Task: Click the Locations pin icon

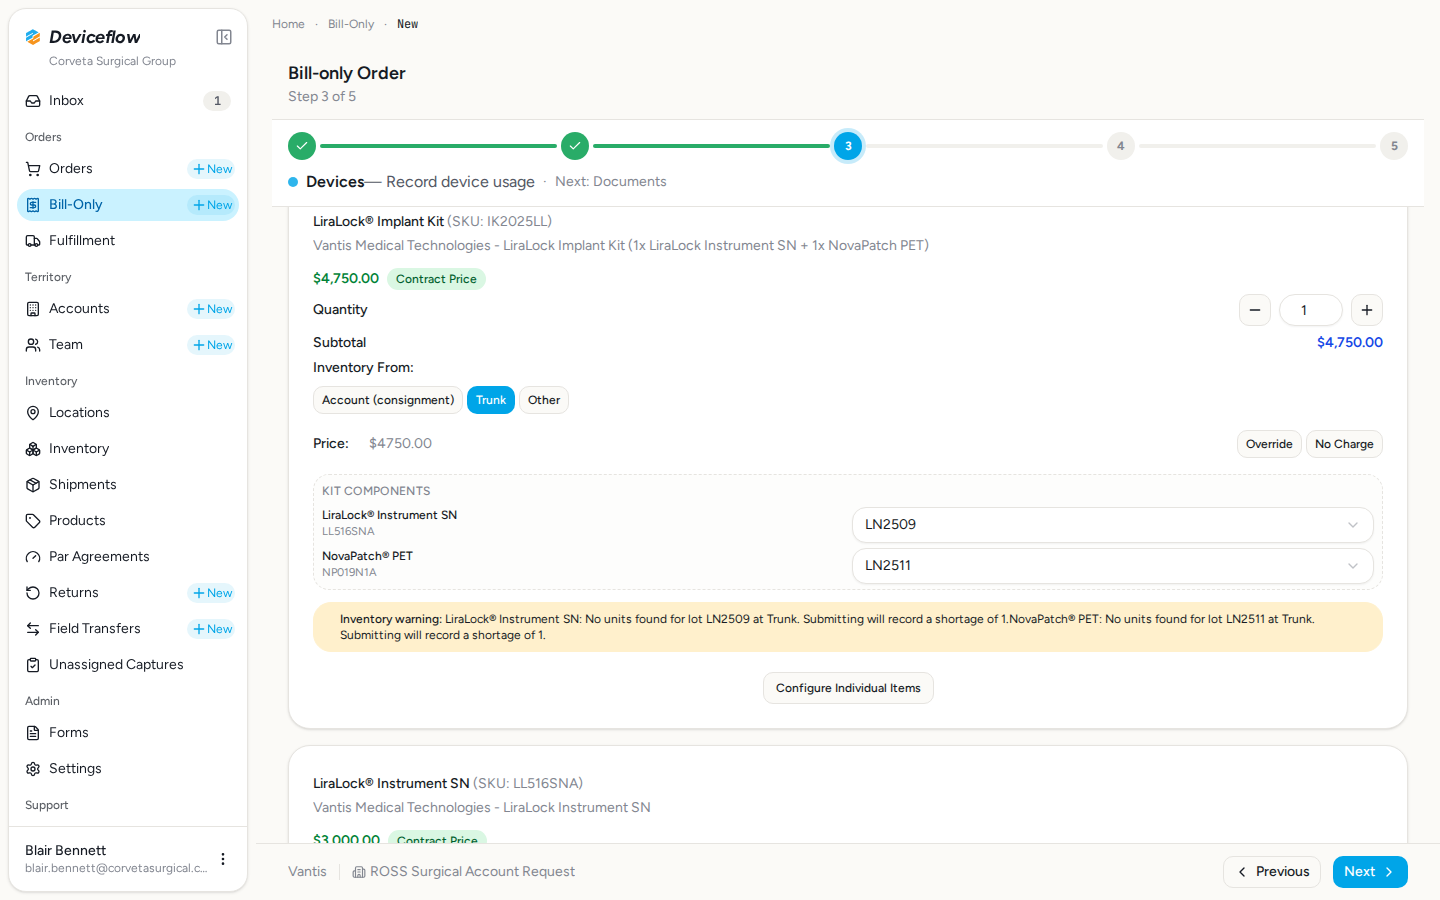Action: tap(33, 413)
